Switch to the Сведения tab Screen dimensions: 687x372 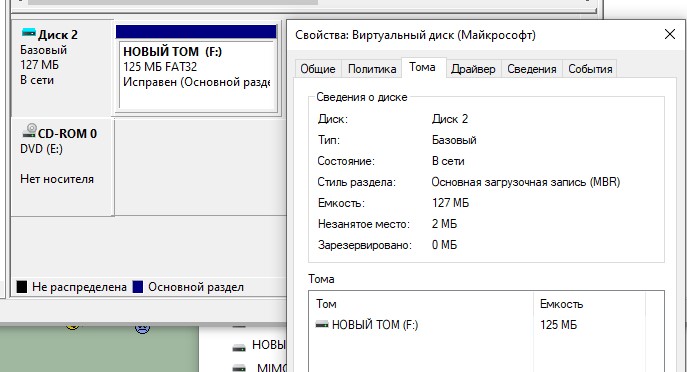531,69
